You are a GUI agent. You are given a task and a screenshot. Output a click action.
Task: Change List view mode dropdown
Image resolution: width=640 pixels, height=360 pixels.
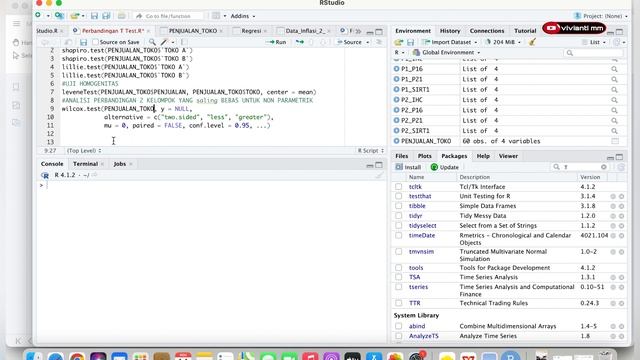point(594,42)
